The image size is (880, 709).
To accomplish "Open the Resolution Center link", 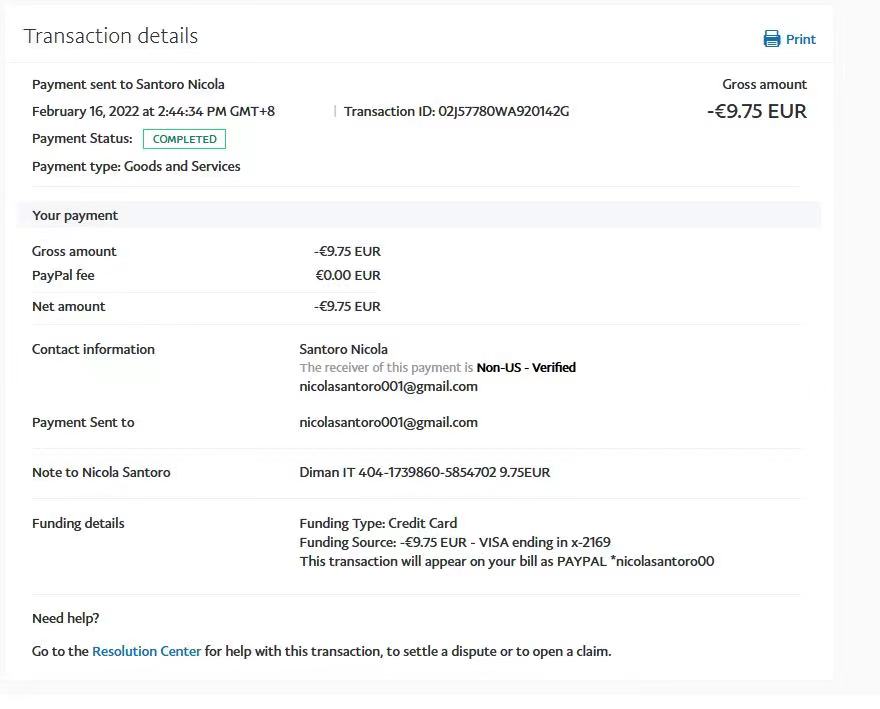I will [146, 651].
